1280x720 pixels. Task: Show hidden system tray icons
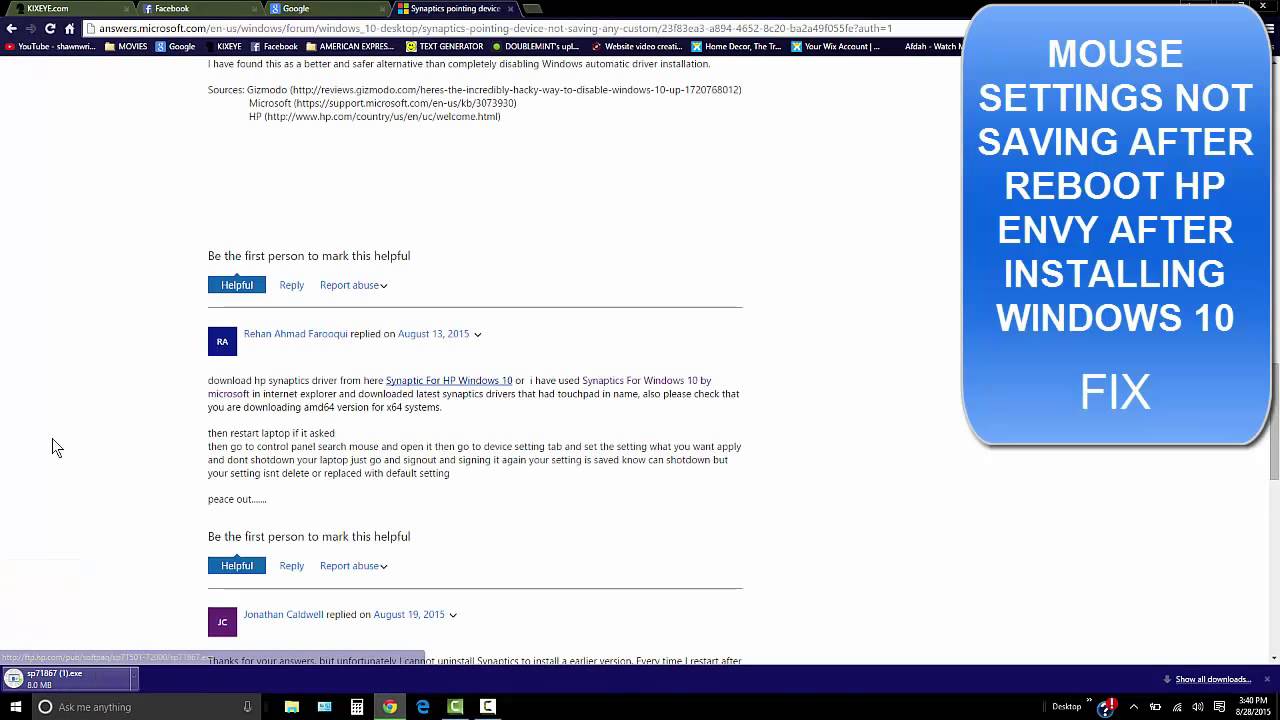pos(1134,707)
